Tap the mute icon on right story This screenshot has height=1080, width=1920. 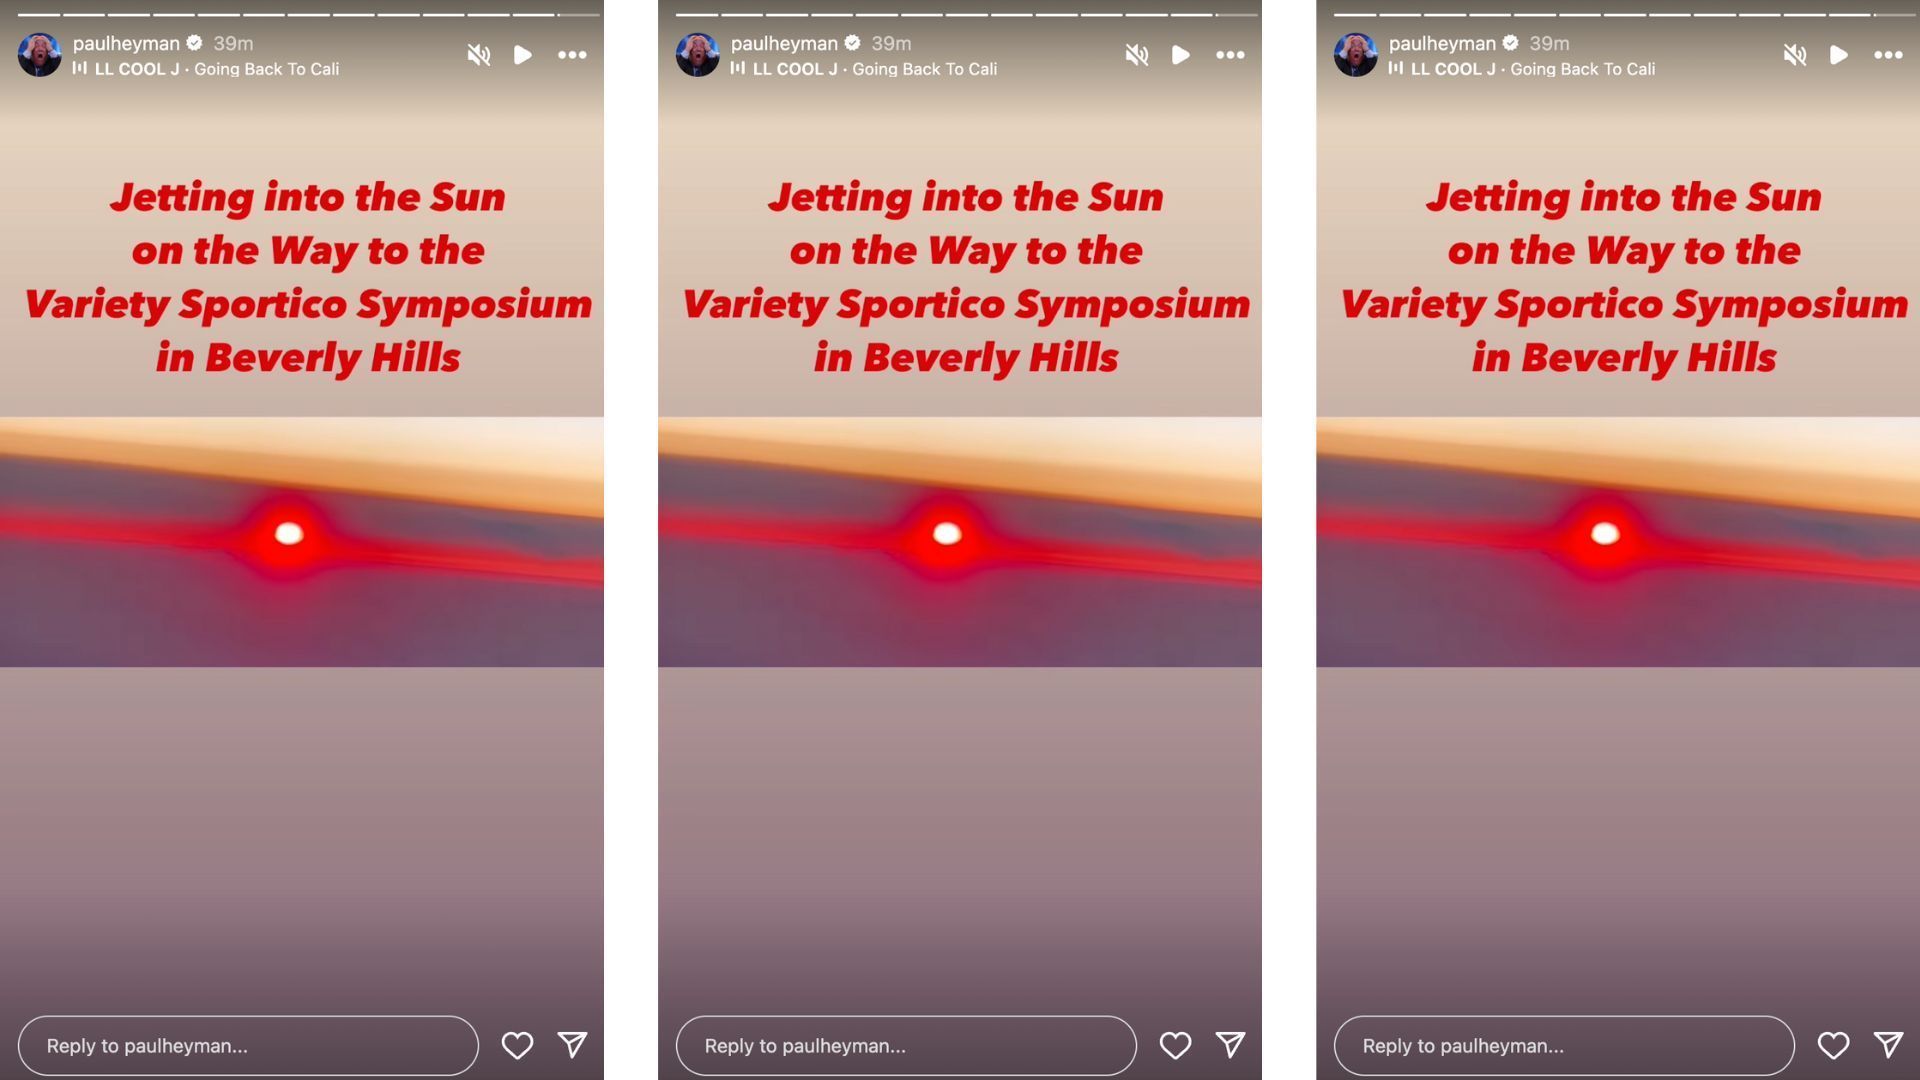pyautogui.click(x=1793, y=54)
